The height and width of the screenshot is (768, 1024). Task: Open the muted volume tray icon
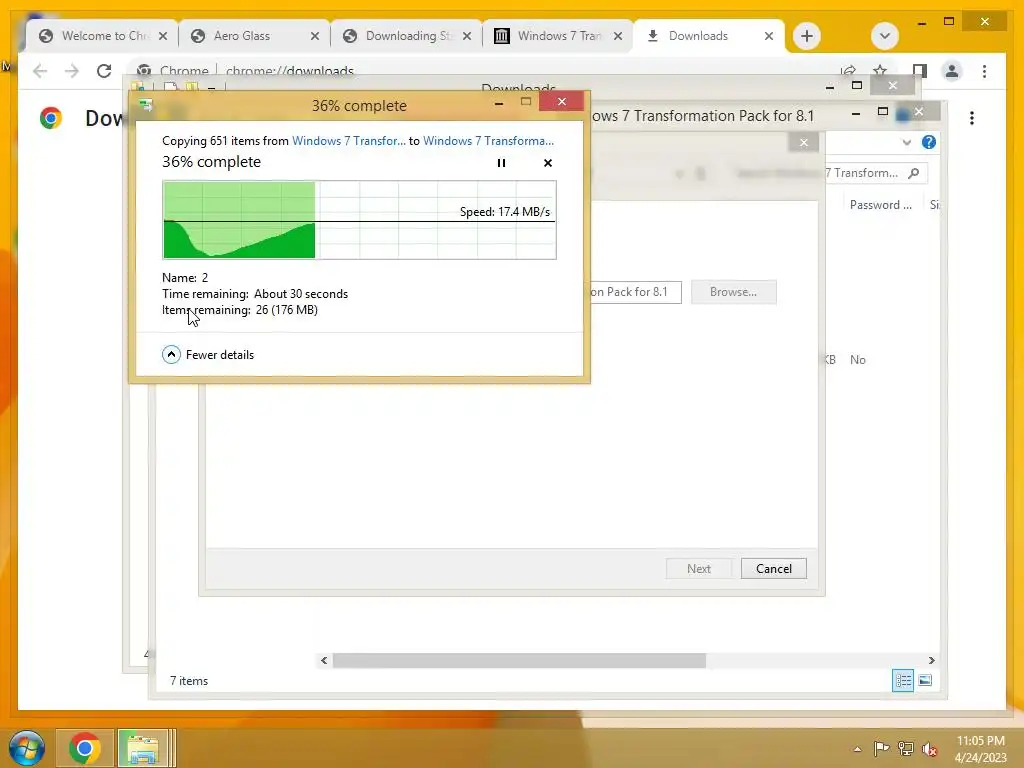coord(929,749)
